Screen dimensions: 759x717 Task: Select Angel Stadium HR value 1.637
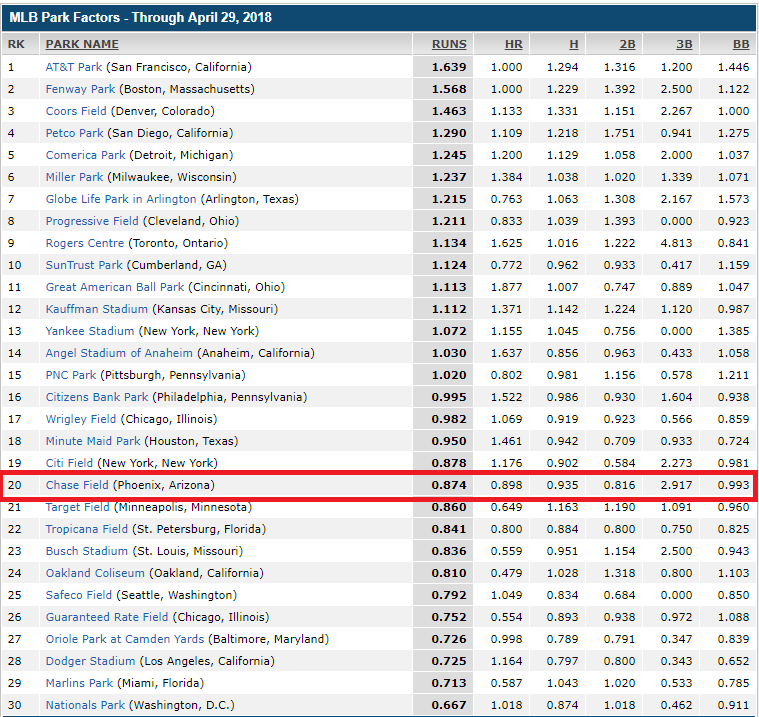click(506, 353)
